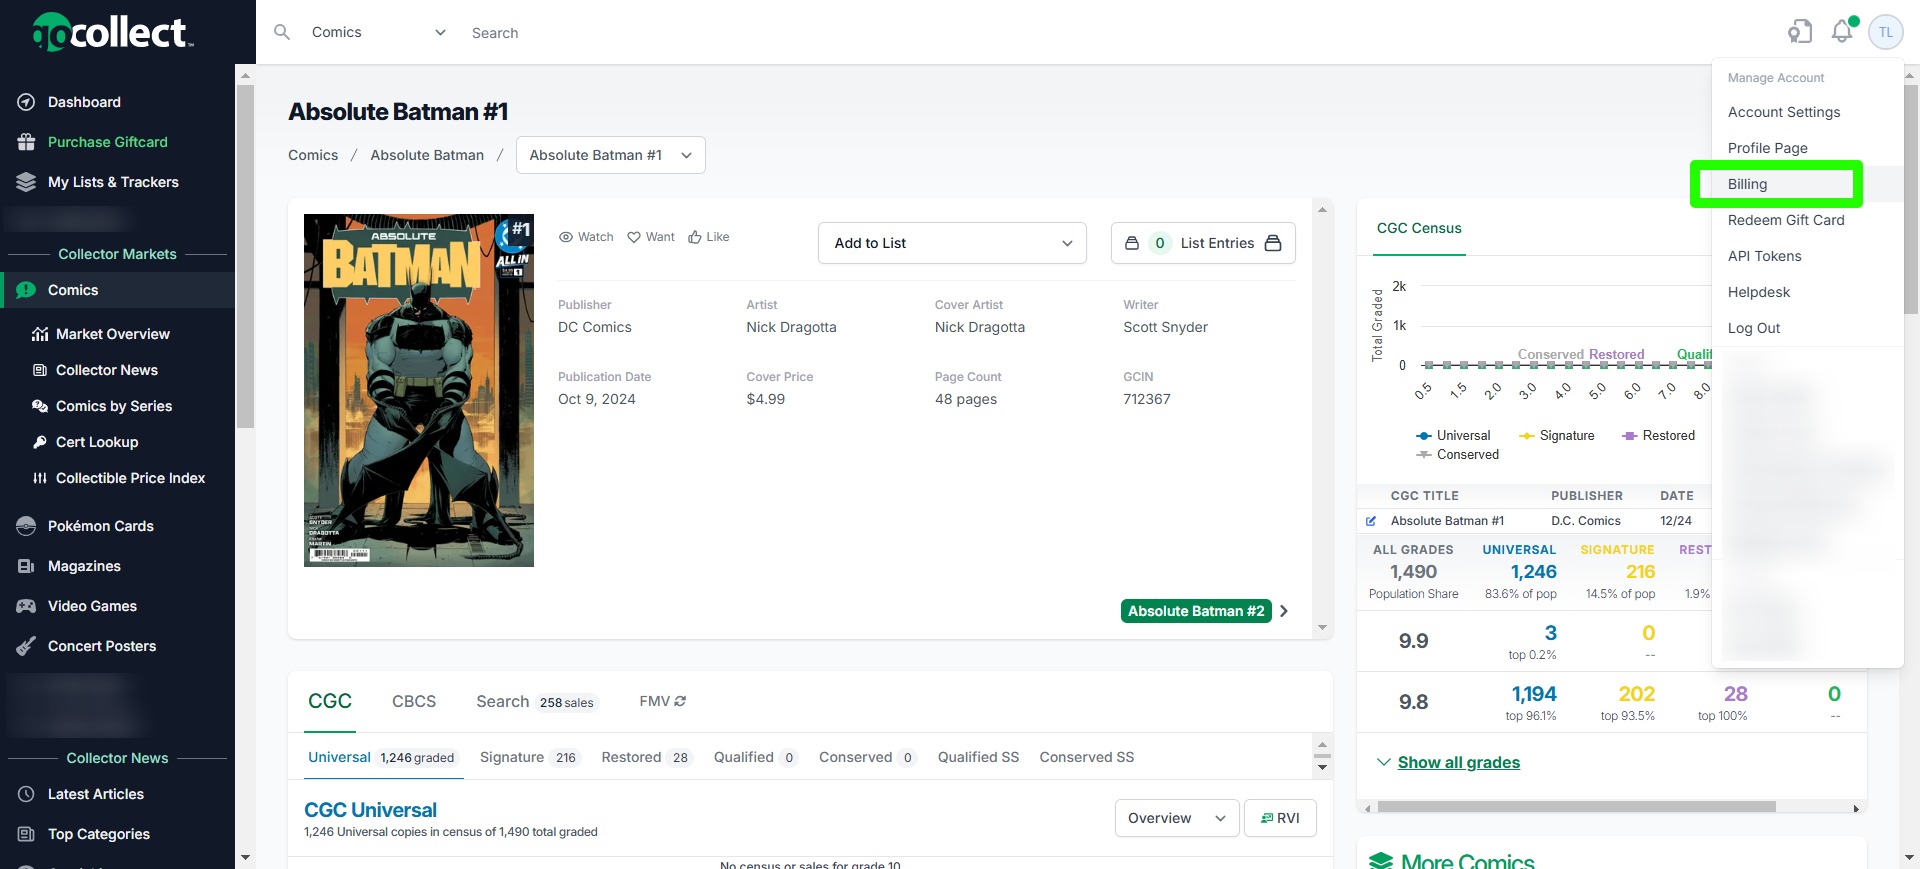Open My Lists & Trackers
1920x869 pixels.
point(113,182)
